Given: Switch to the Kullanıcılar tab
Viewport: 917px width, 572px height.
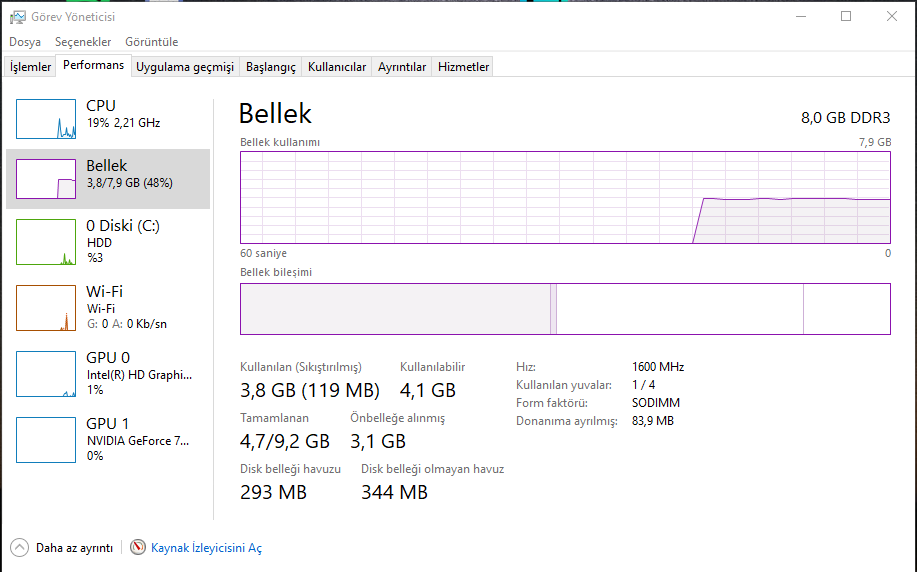Looking at the screenshot, I should point(337,67).
